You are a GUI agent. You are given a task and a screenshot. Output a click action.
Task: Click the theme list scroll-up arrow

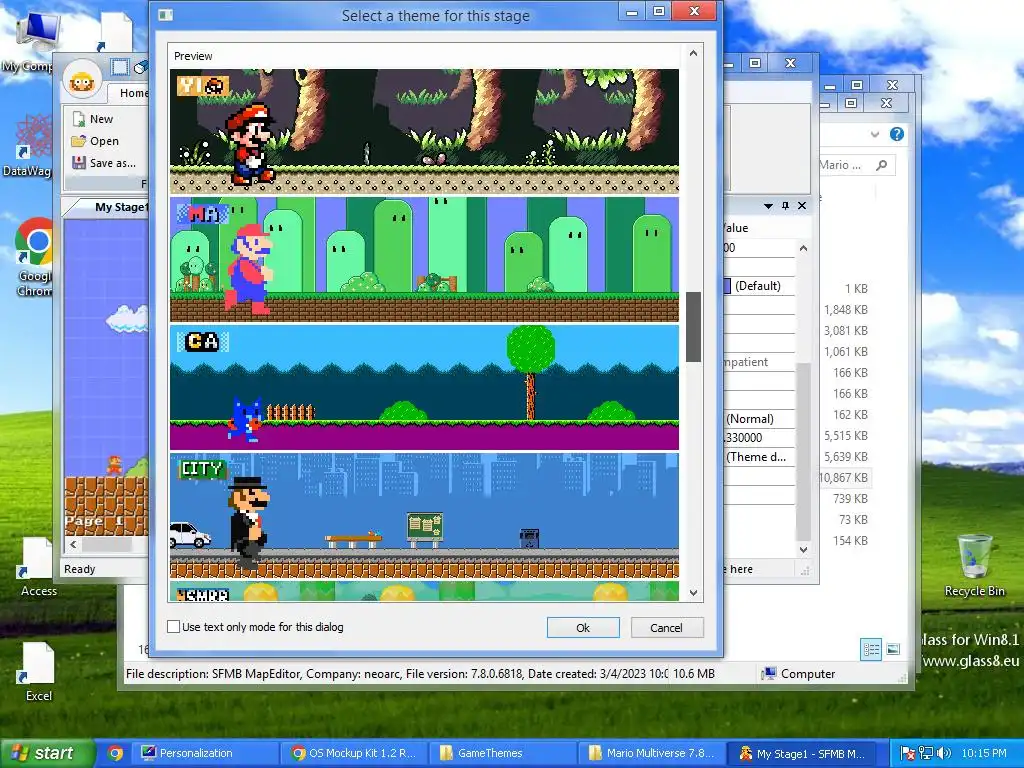coord(694,54)
